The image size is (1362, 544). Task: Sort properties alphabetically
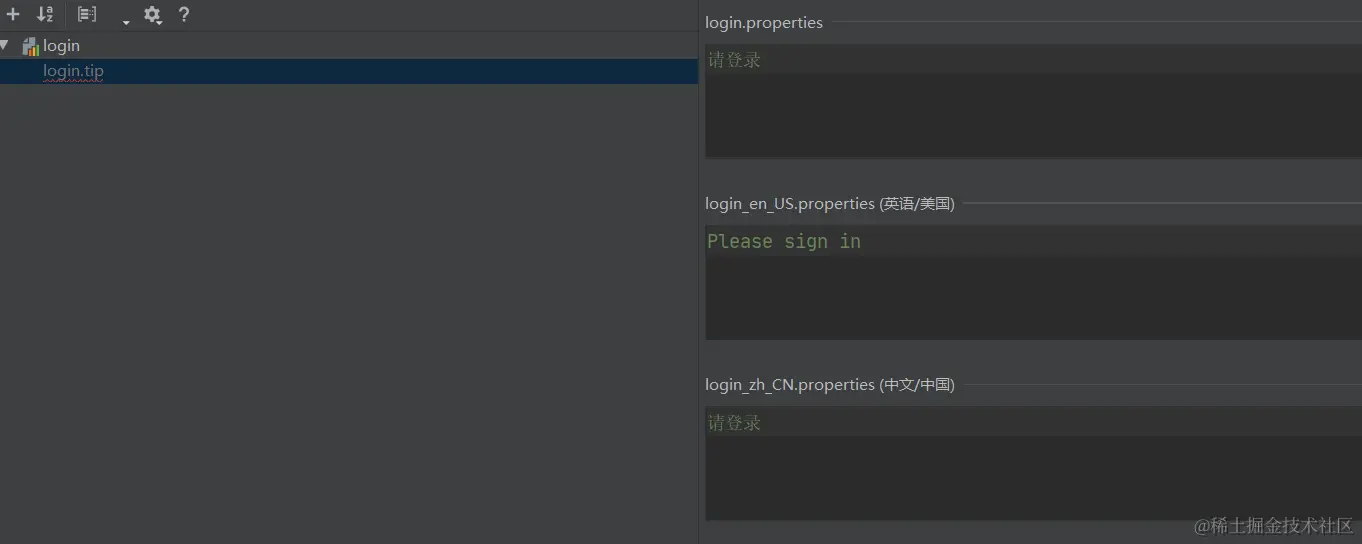45,15
